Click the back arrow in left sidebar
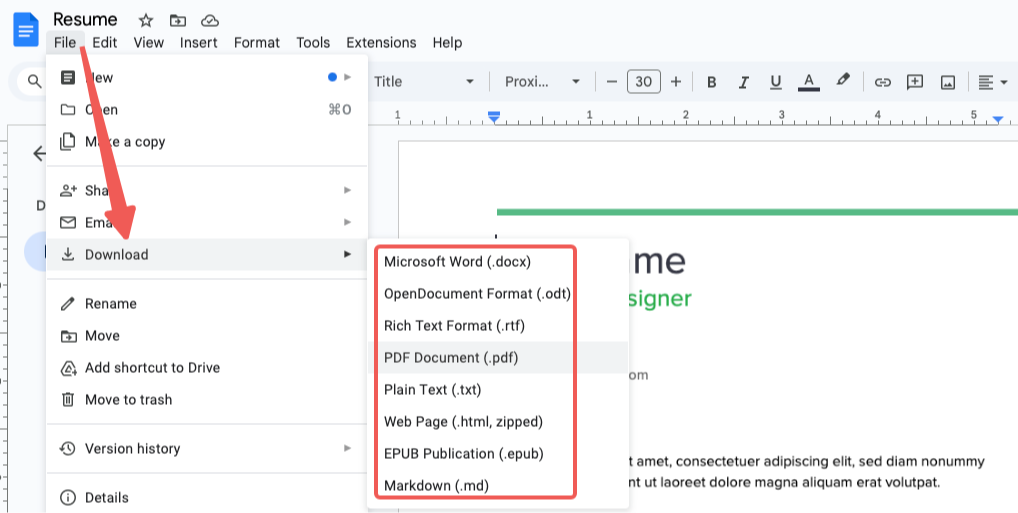Viewport: 1018px width, 513px height. (39, 153)
